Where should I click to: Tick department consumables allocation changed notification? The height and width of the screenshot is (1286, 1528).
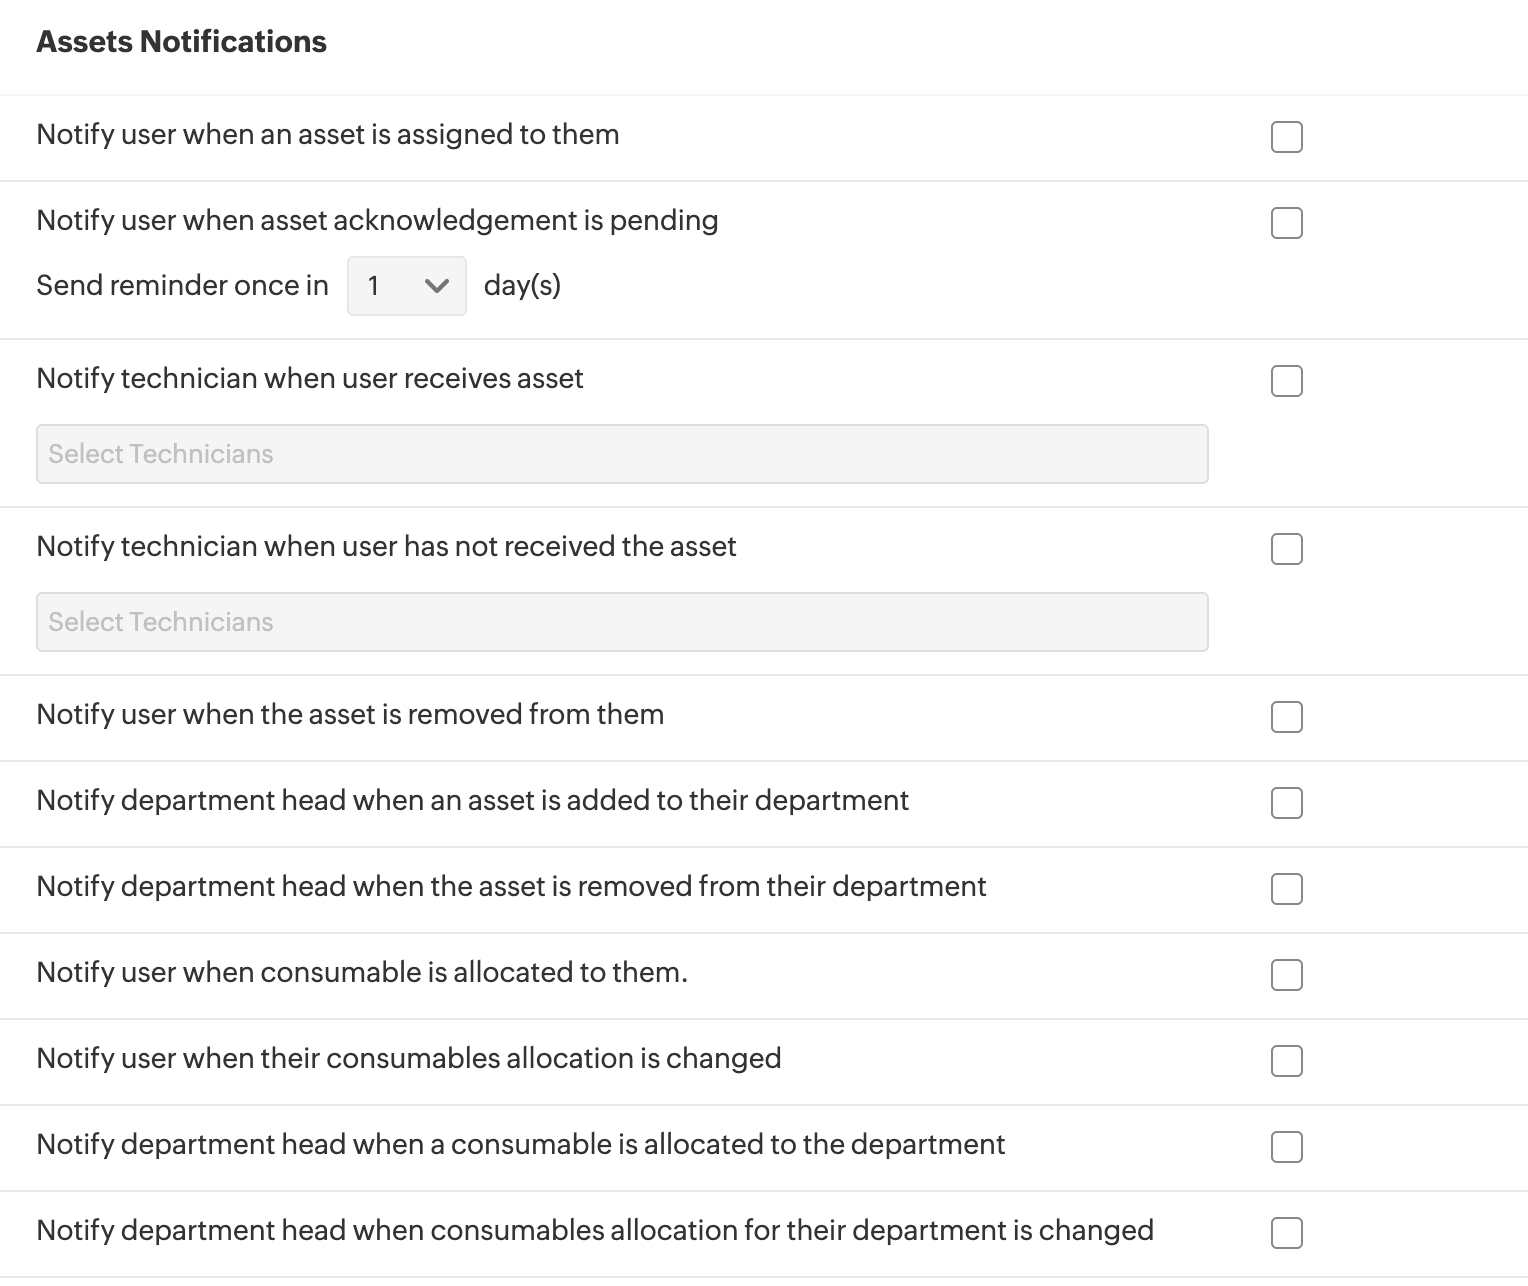(1286, 1233)
